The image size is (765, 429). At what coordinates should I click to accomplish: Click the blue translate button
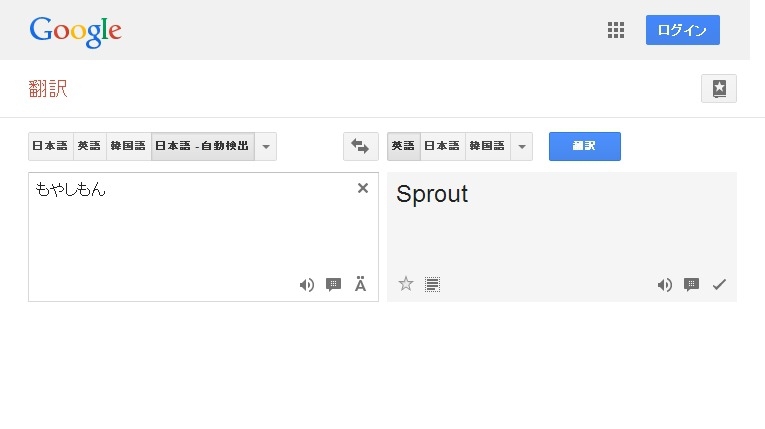click(x=584, y=146)
